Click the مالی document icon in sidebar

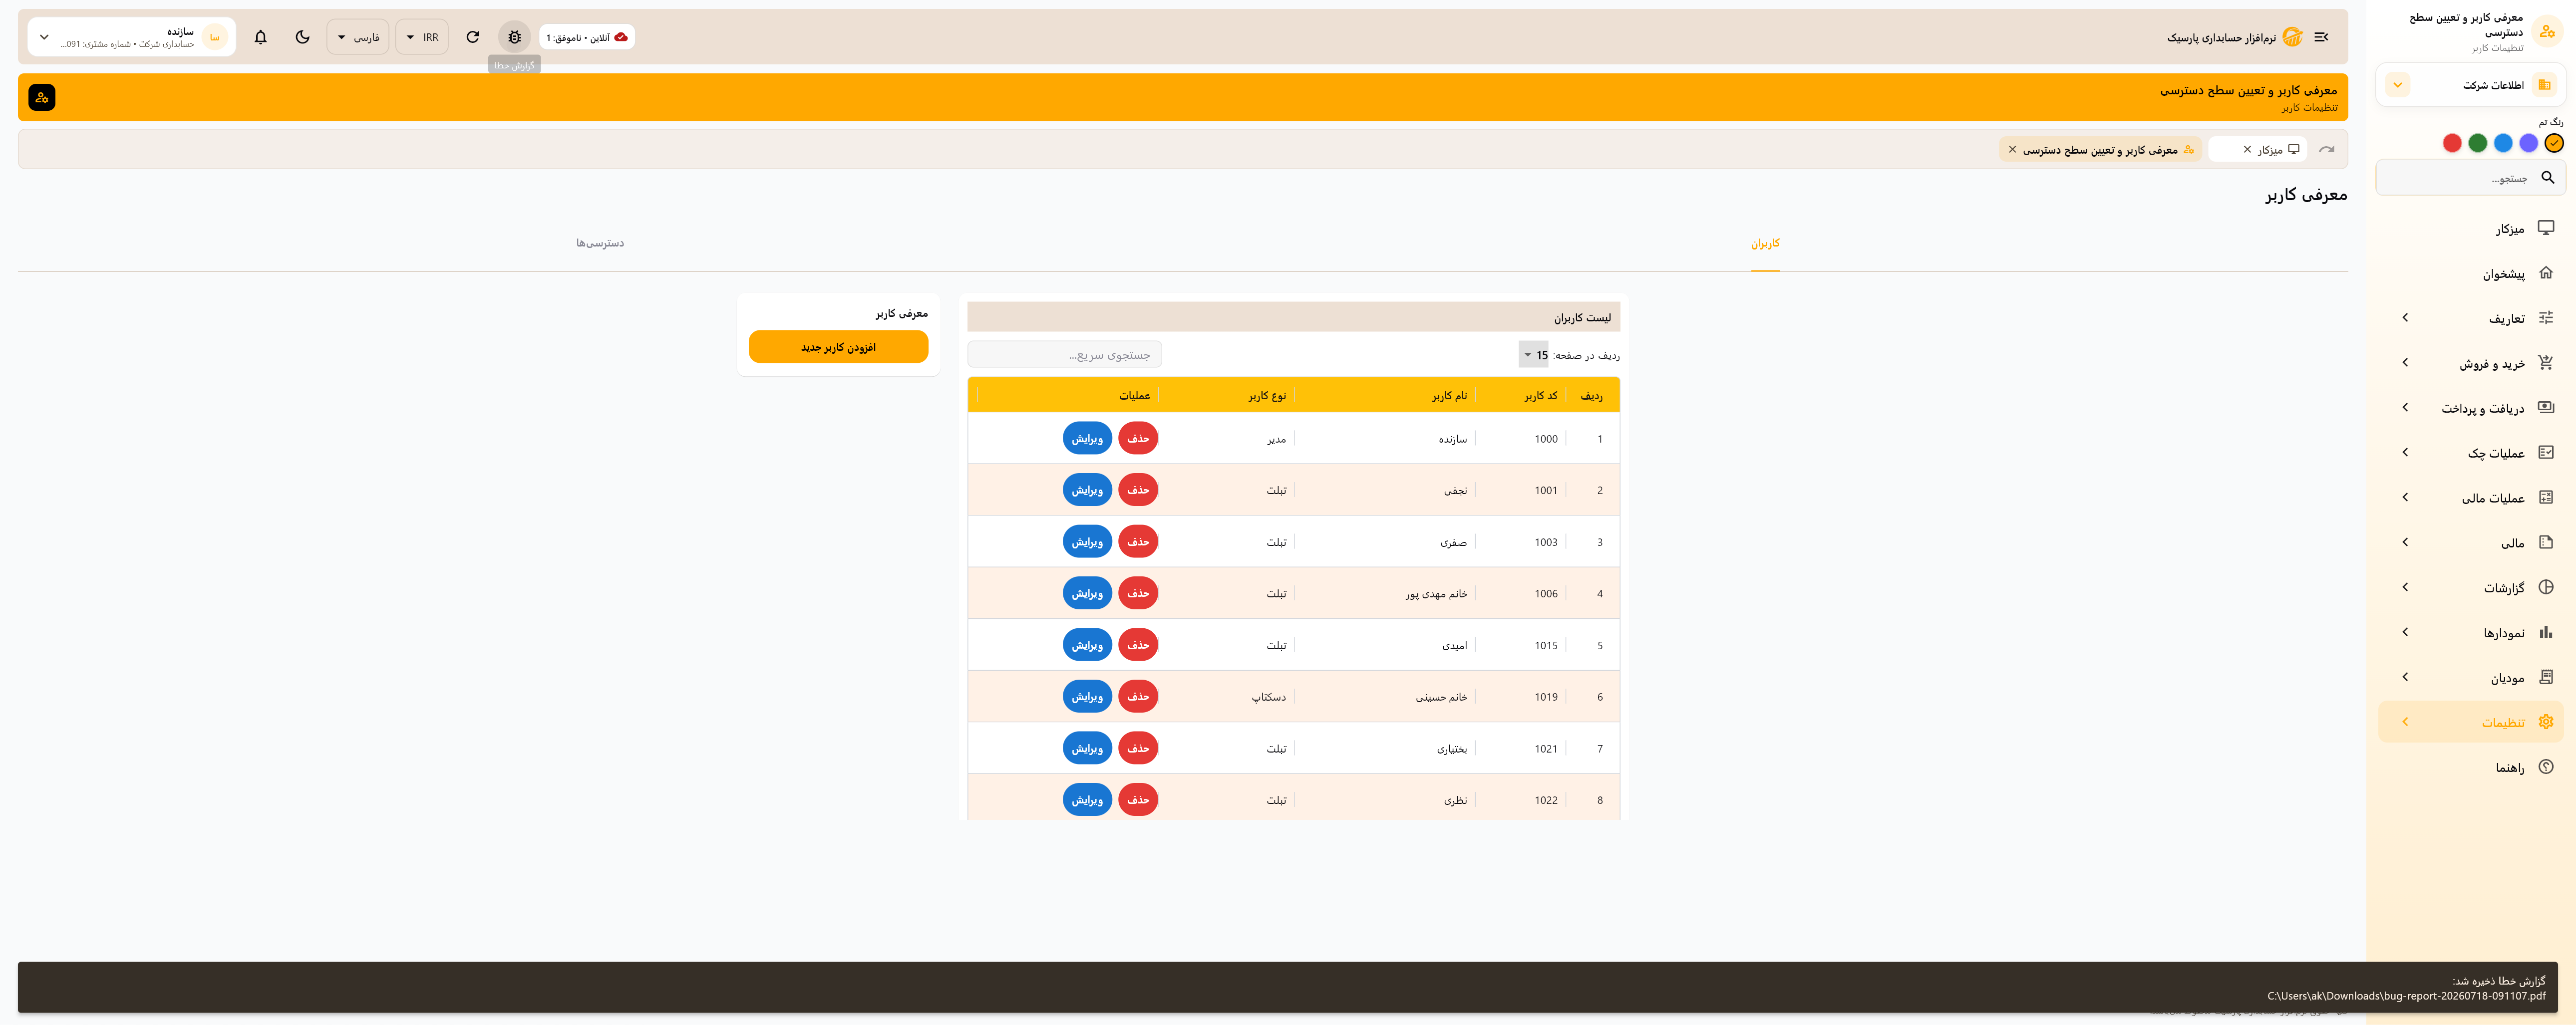click(x=2546, y=542)
